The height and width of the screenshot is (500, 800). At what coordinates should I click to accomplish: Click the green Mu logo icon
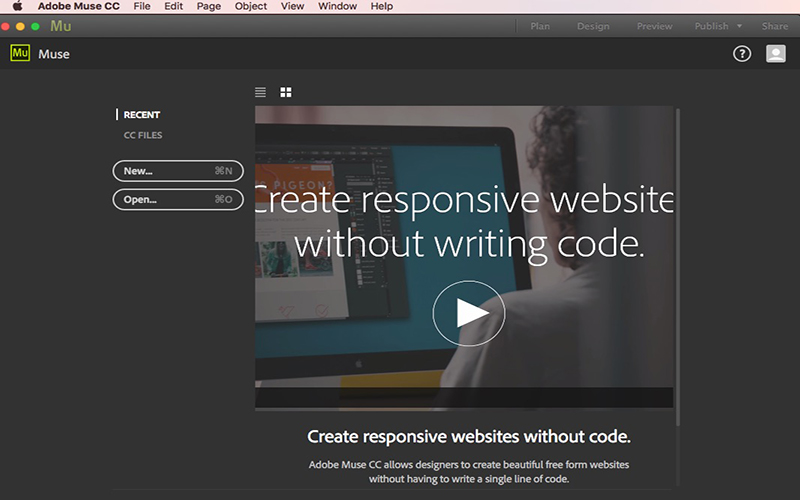(x=20, y=53)
